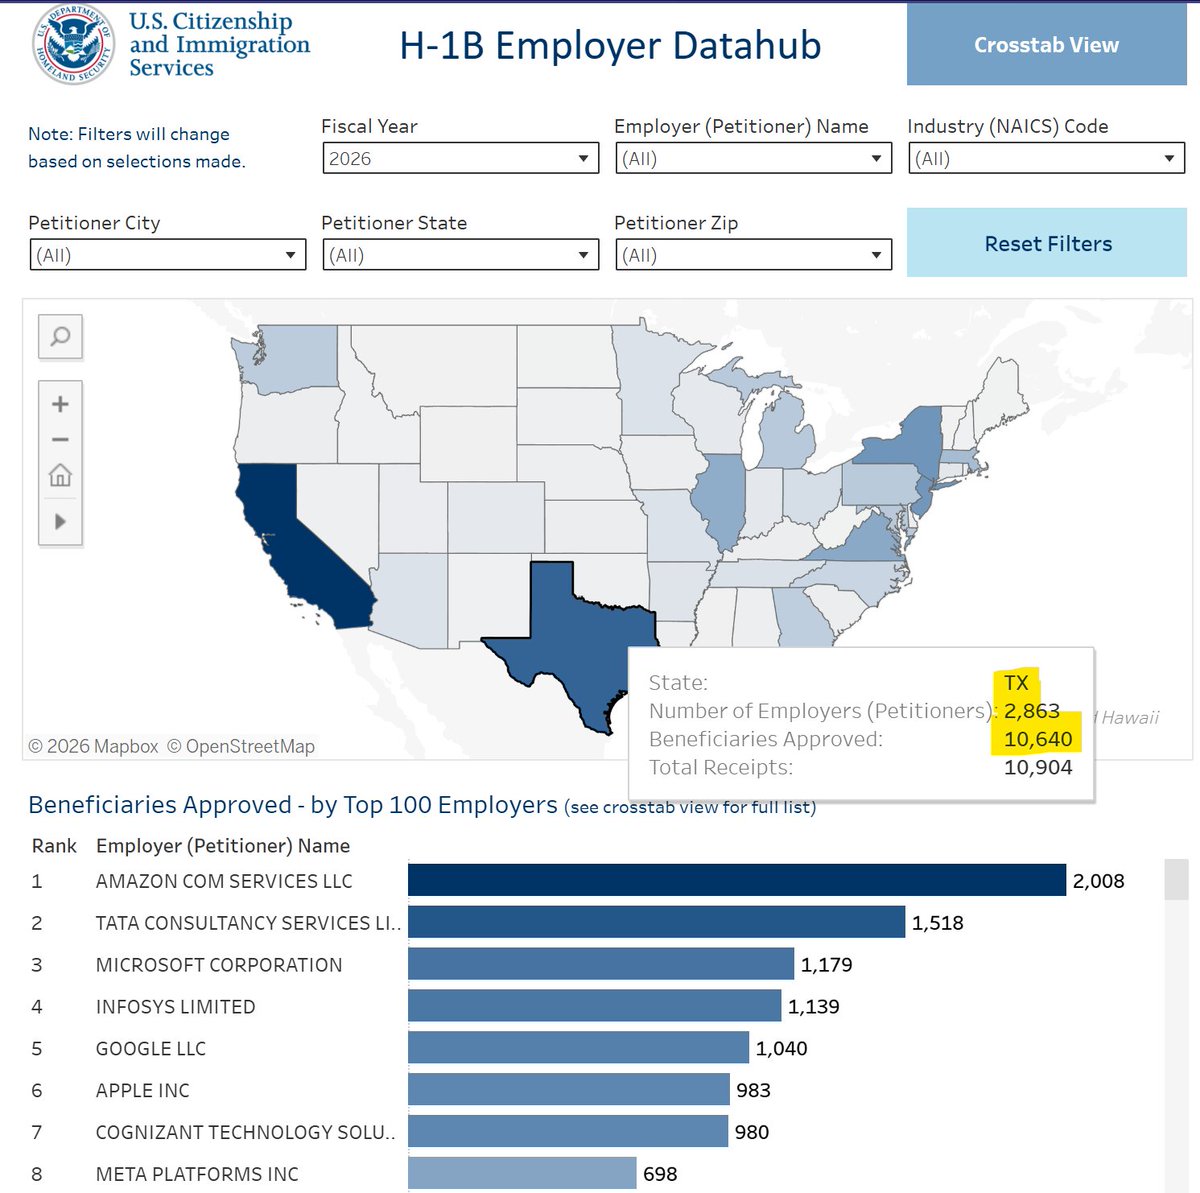Click the Employer (Petitioner) Name column header

click(223, 846)
